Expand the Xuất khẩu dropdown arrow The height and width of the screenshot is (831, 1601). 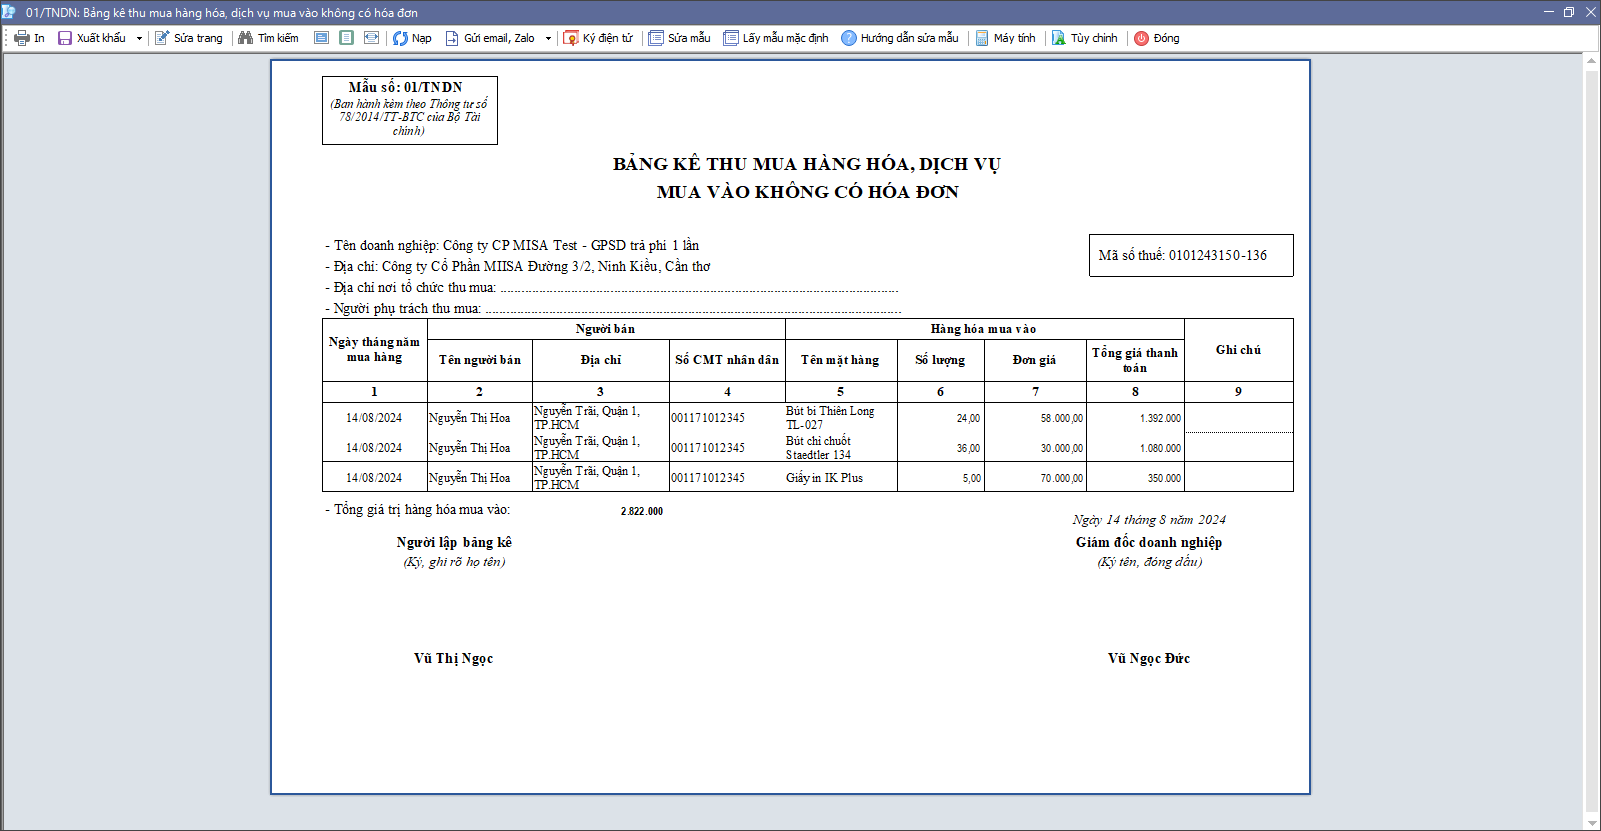pos(139,39)
